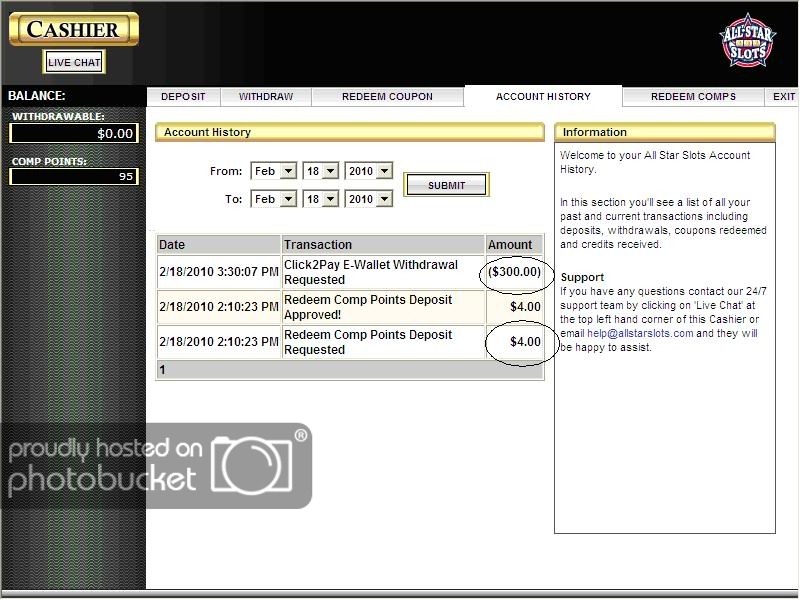This screenshot has width=800, height=600.
Task: Open the Live Chat support button
Action: click(x=74, y=62)
